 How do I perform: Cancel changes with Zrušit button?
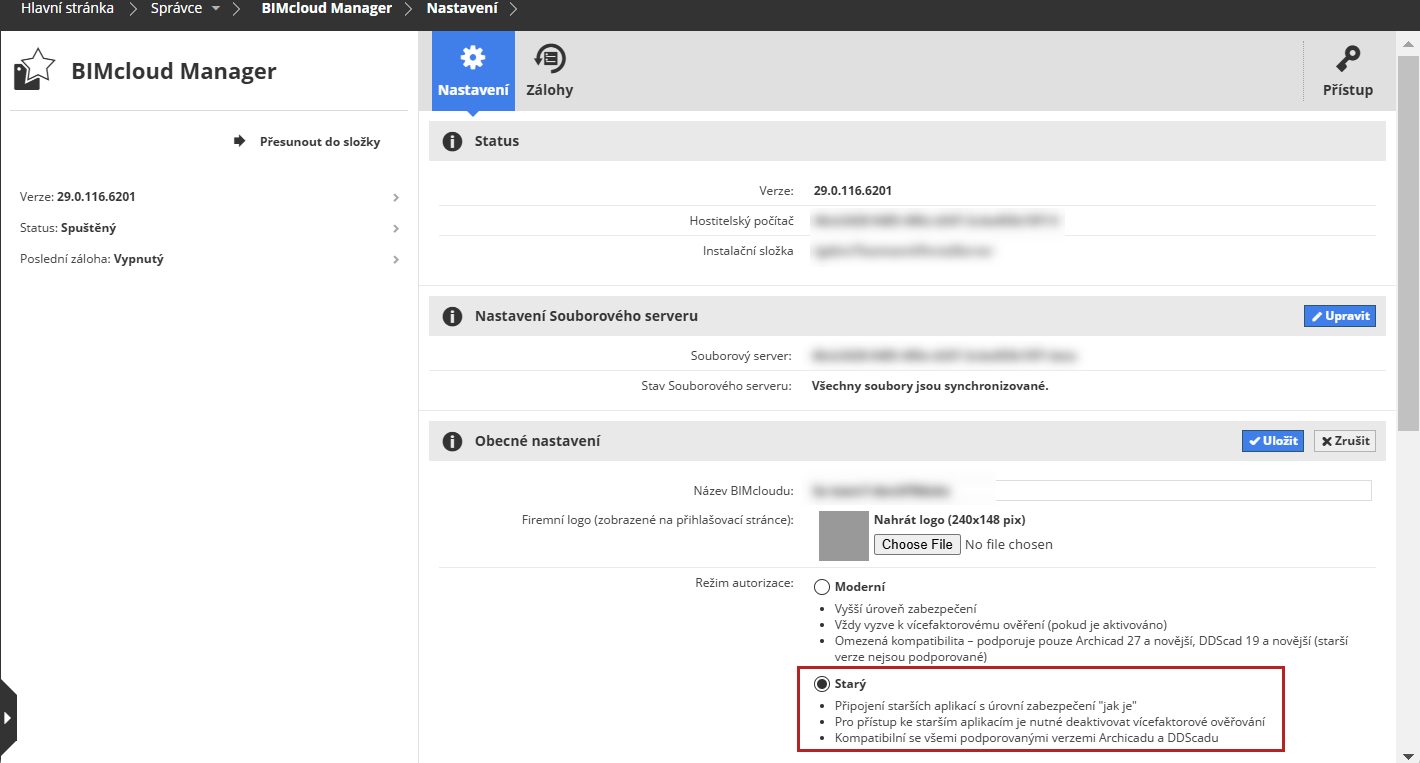tap(1344, 441)
